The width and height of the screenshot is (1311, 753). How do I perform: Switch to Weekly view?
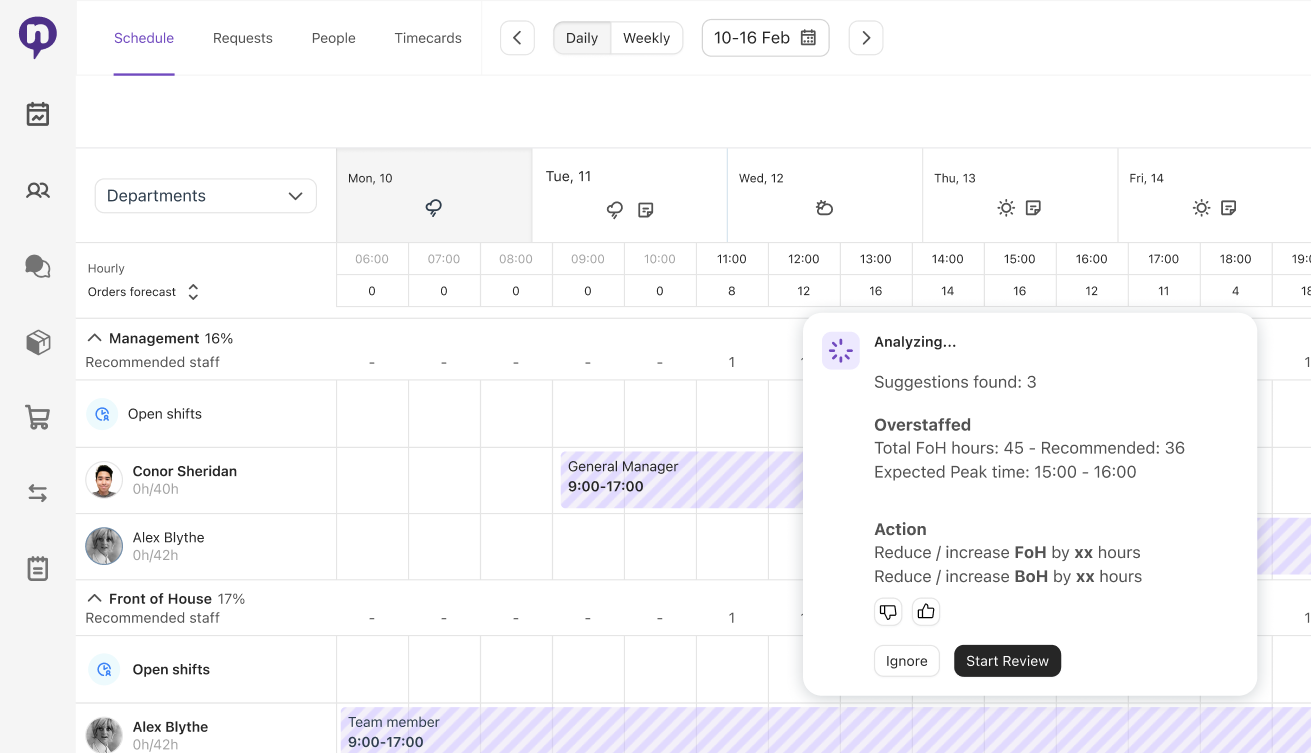click(x=646, y=38)
